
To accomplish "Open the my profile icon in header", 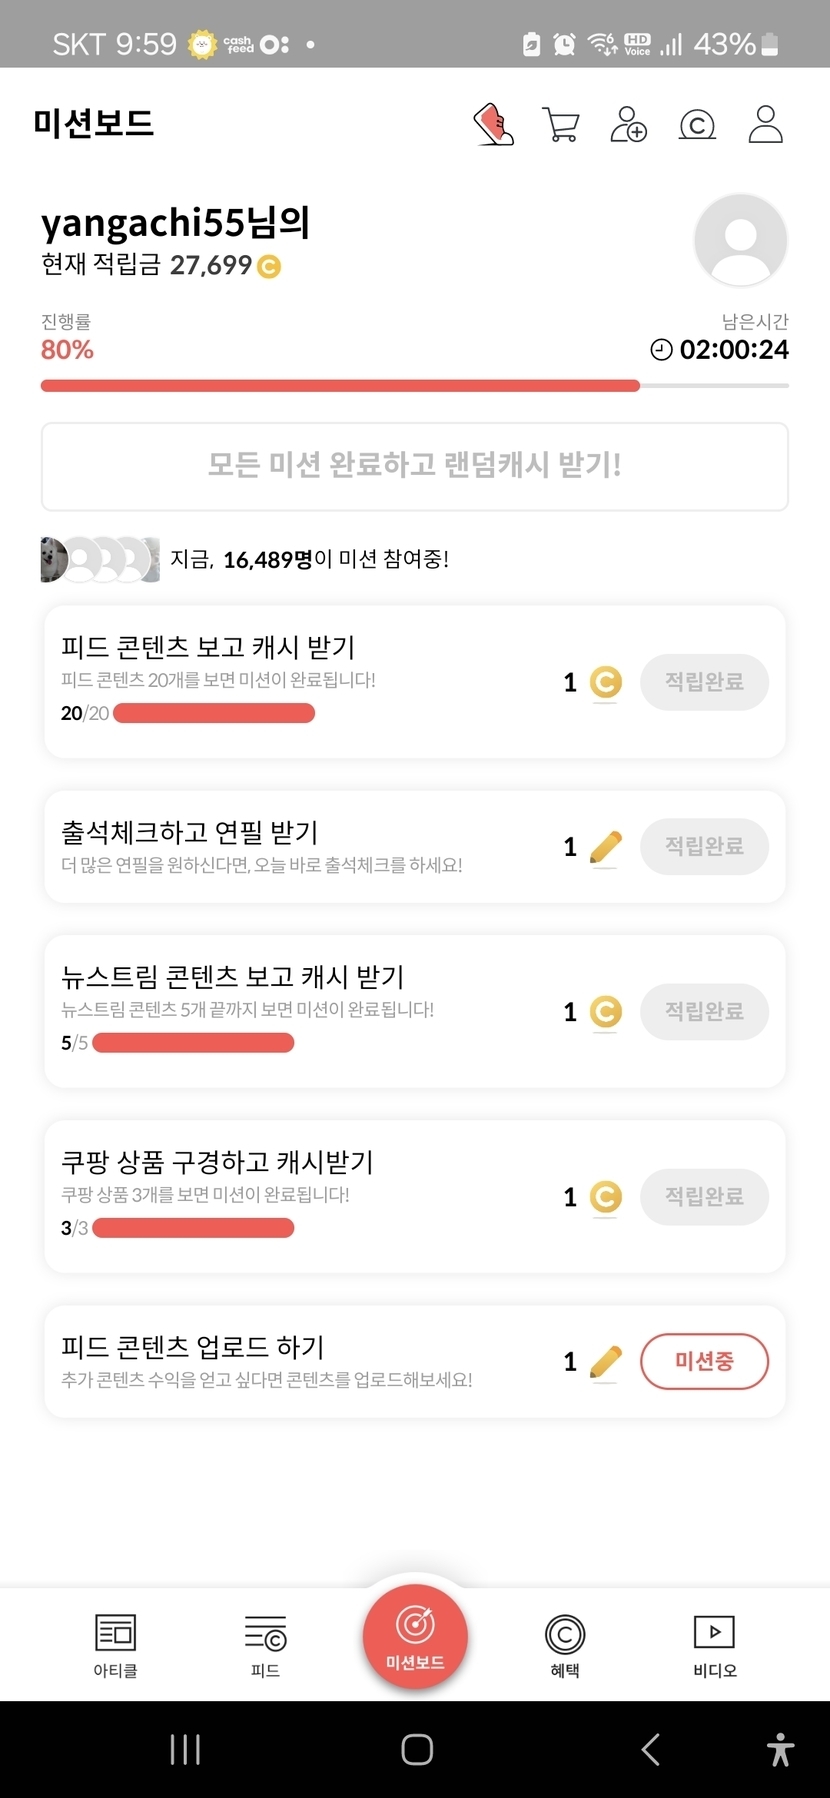I will [765, 125].
